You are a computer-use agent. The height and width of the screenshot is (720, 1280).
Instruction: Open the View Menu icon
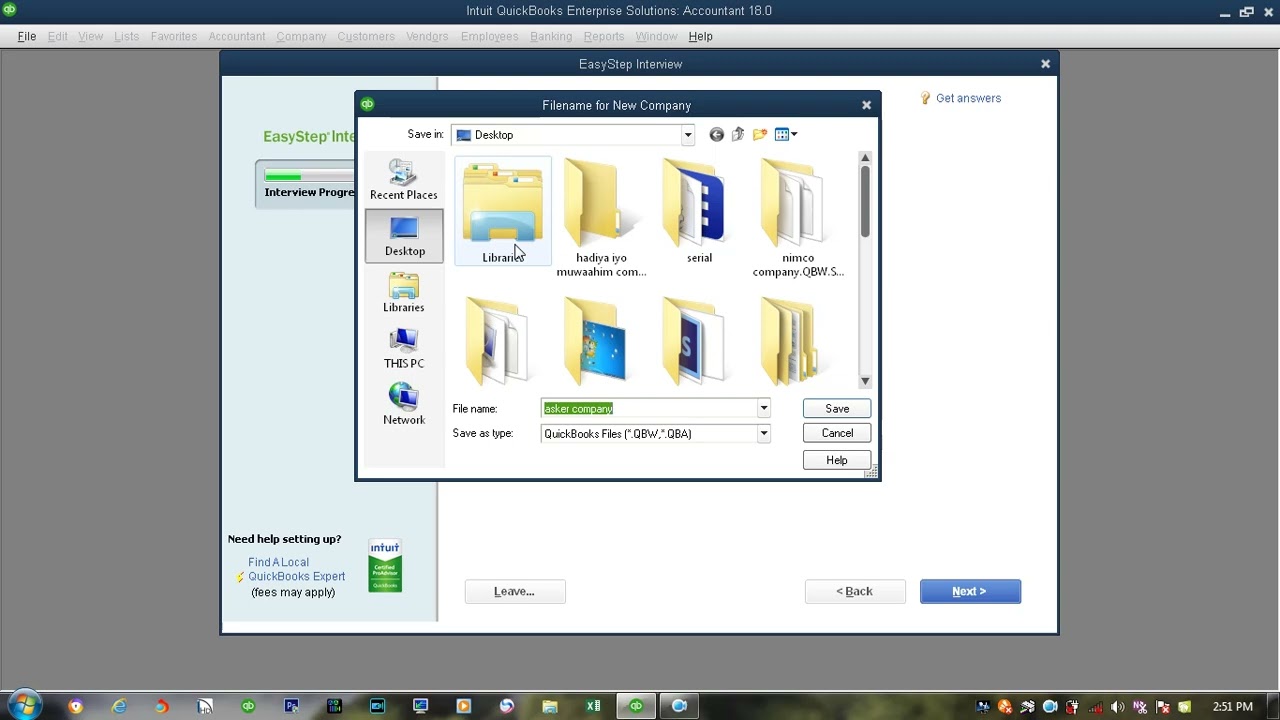[x=781, y=134]
